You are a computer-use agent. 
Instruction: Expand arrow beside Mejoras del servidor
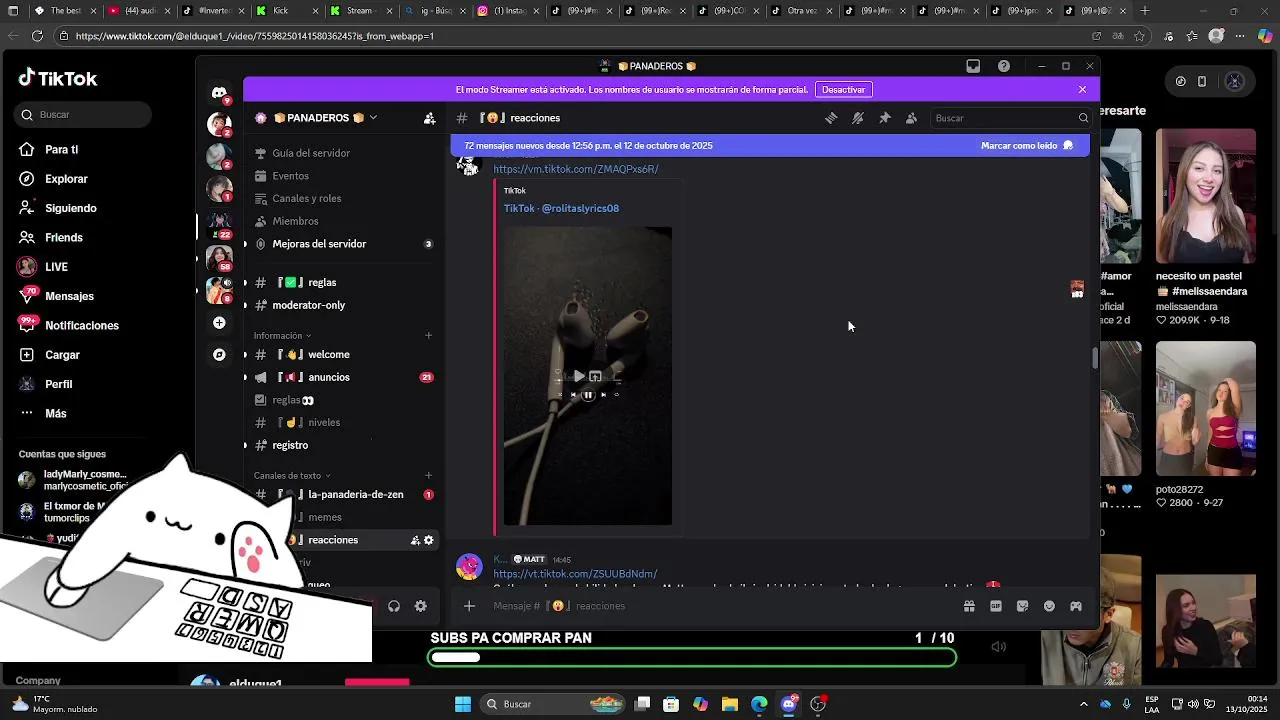coord(246,244)
